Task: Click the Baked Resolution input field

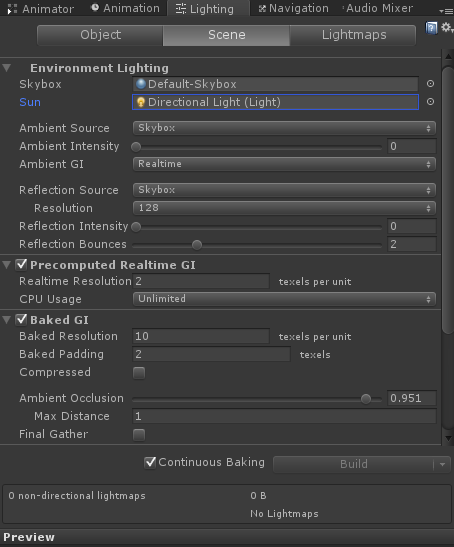Action: pos(201,336)
